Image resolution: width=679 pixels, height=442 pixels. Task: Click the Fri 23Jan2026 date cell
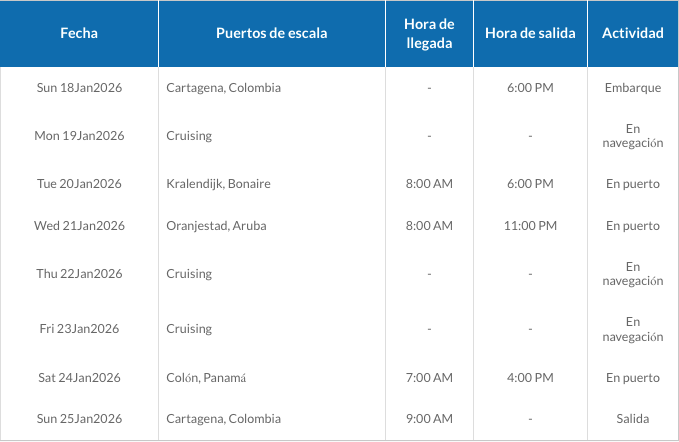pos(79,329)
